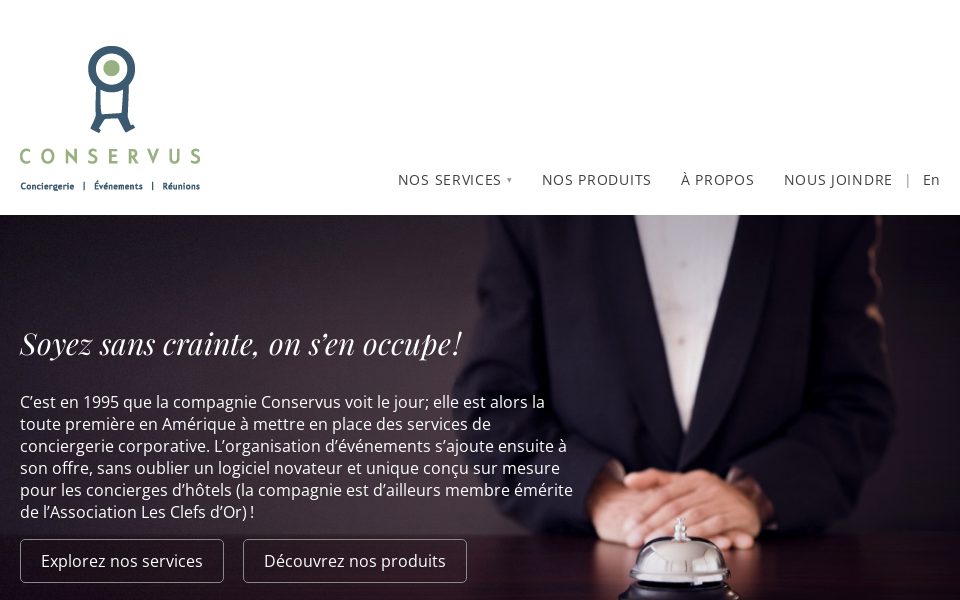This screenshot has height=600, width=960.
Task: Open the À PROPOS menu item
Action: pos(718,180)
